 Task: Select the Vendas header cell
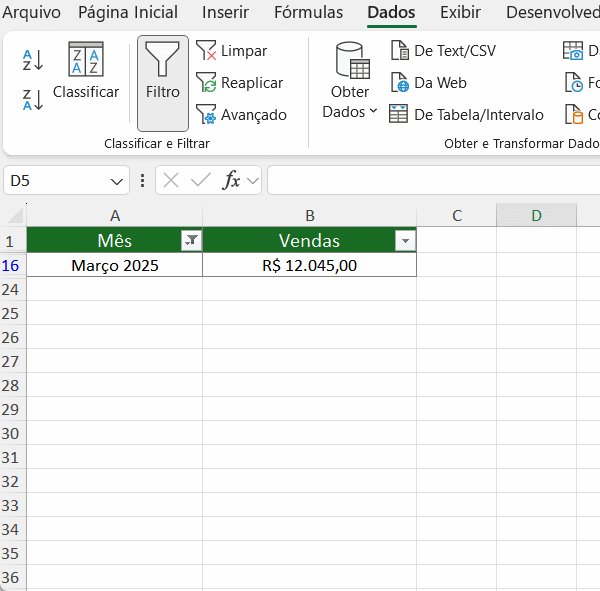tap(310, 240)
